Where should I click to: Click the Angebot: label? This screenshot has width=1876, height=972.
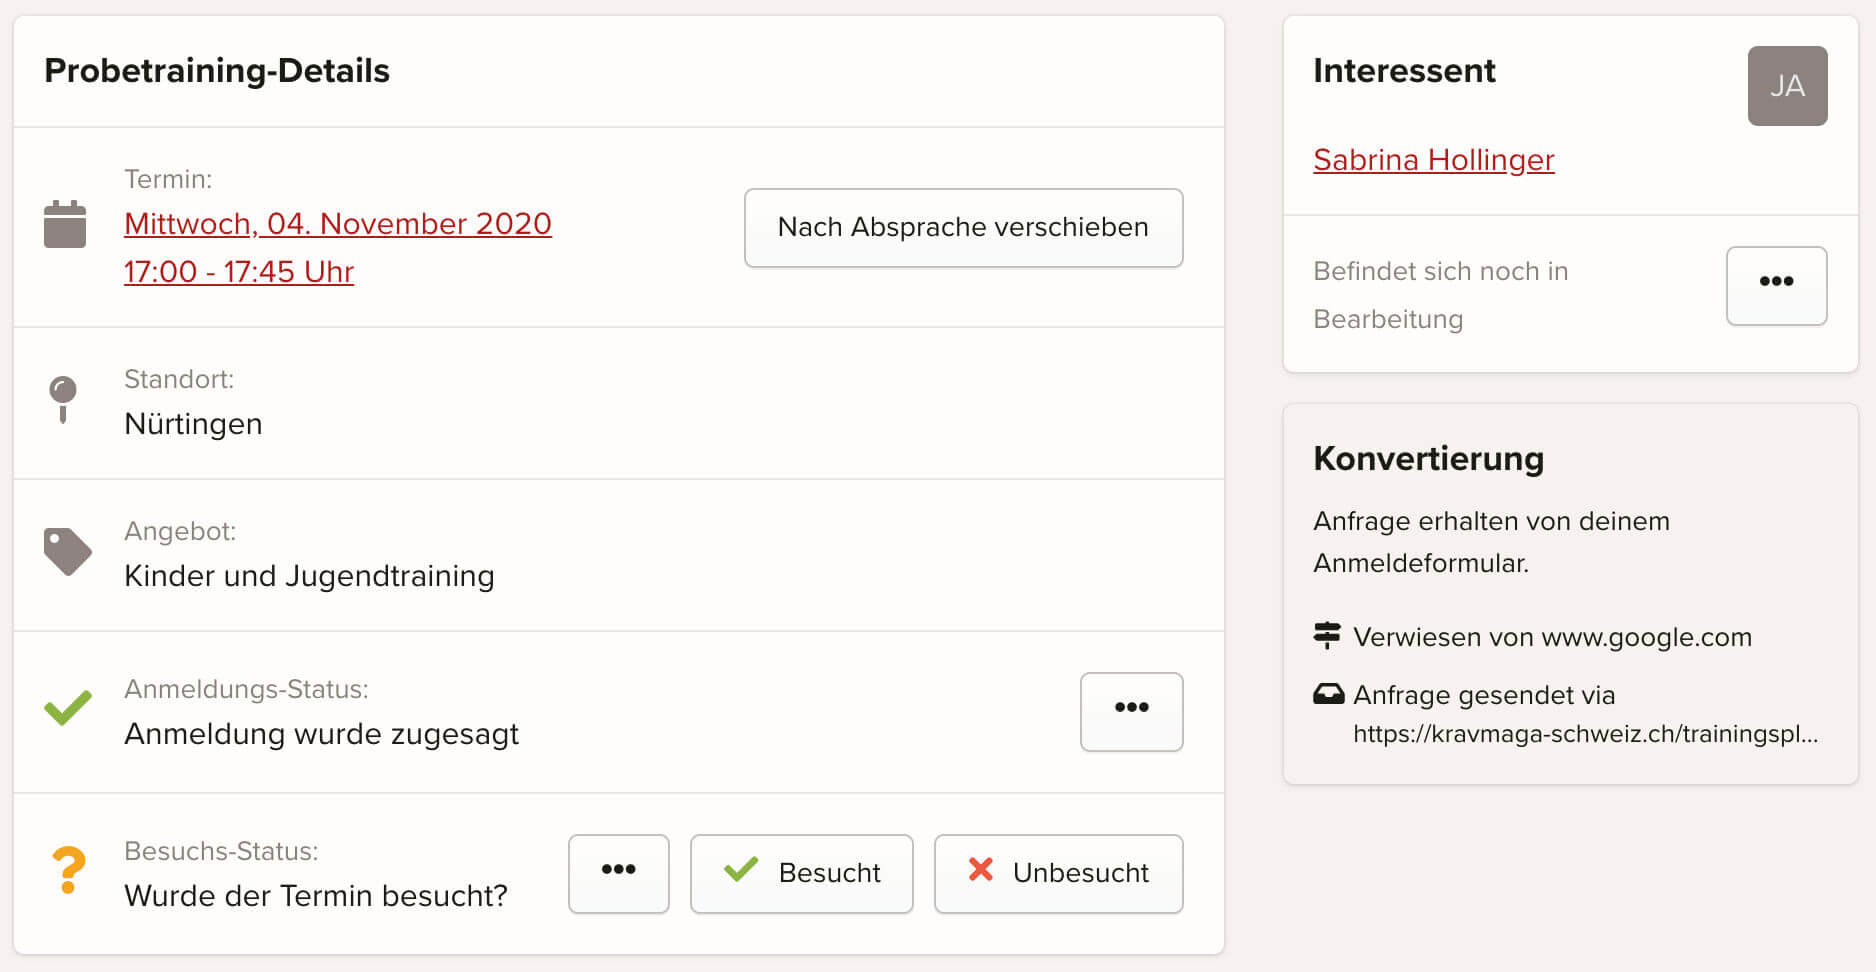point(180,532)
